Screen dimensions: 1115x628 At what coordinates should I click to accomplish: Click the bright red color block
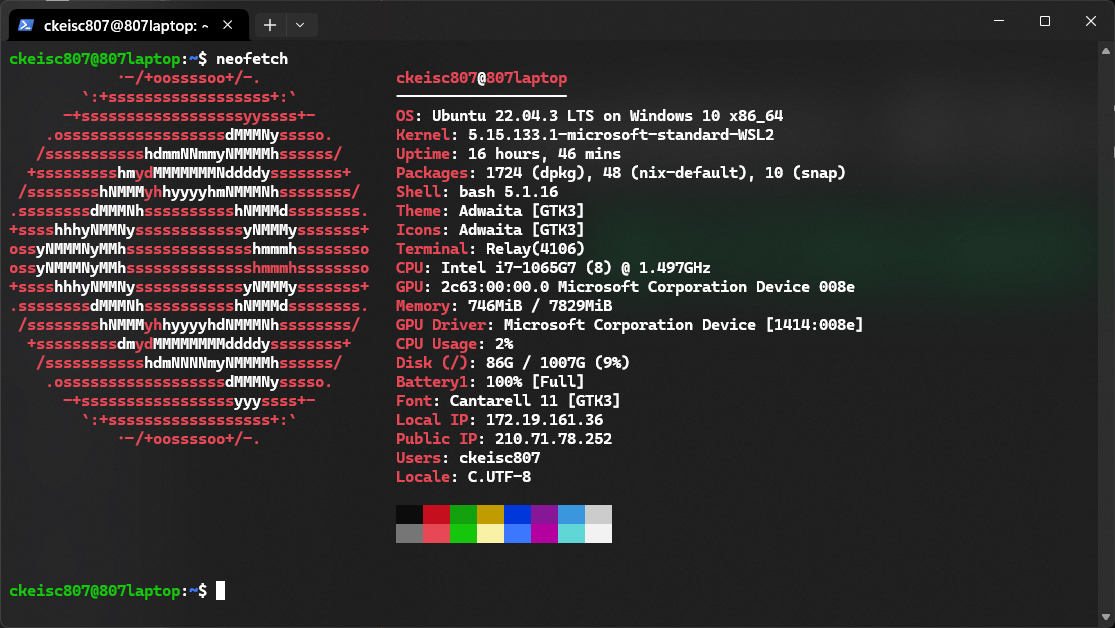pyautogui.click(x=437, y=533)
